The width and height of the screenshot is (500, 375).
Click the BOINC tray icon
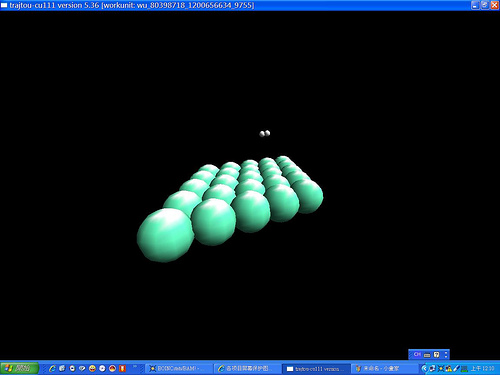click(x=440, y=368)
